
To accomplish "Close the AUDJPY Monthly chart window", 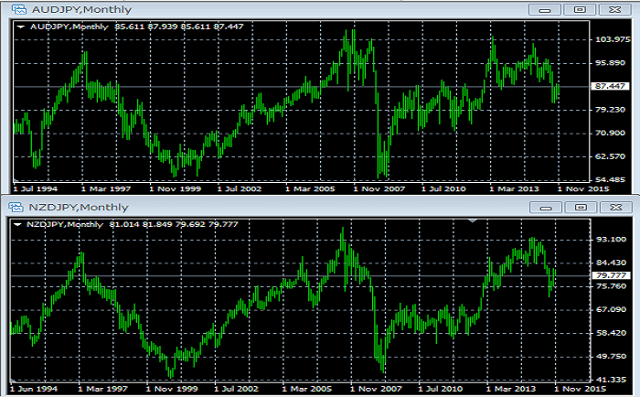I will (x=615, y=10).
